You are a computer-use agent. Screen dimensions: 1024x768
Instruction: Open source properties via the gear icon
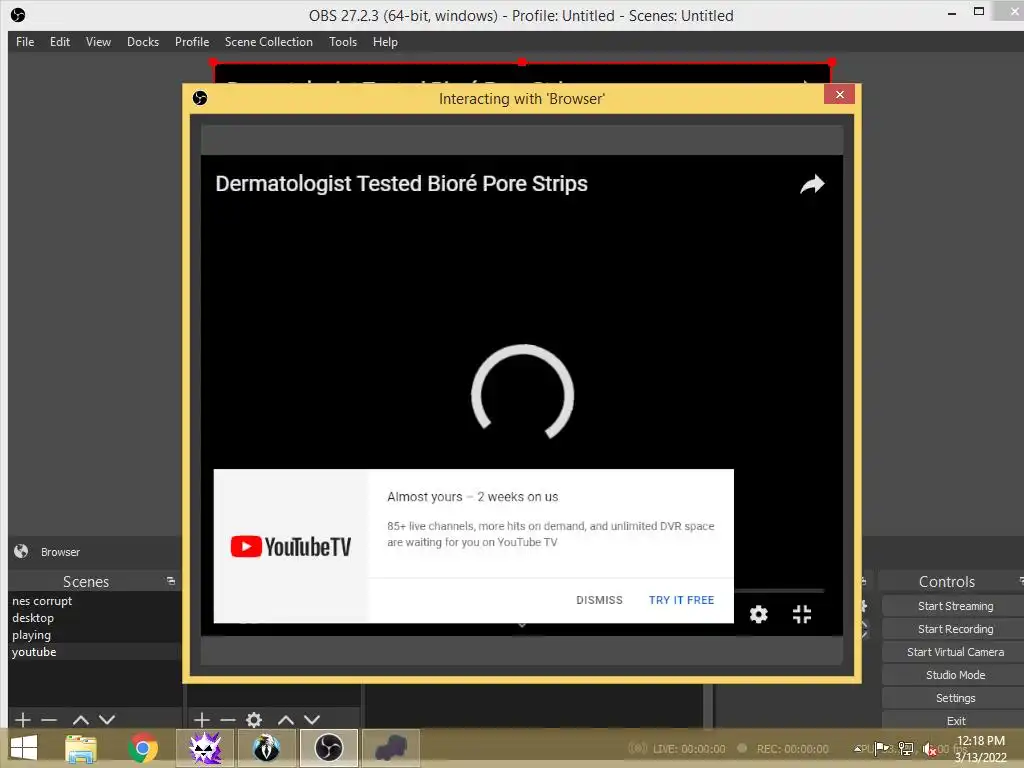254,720
